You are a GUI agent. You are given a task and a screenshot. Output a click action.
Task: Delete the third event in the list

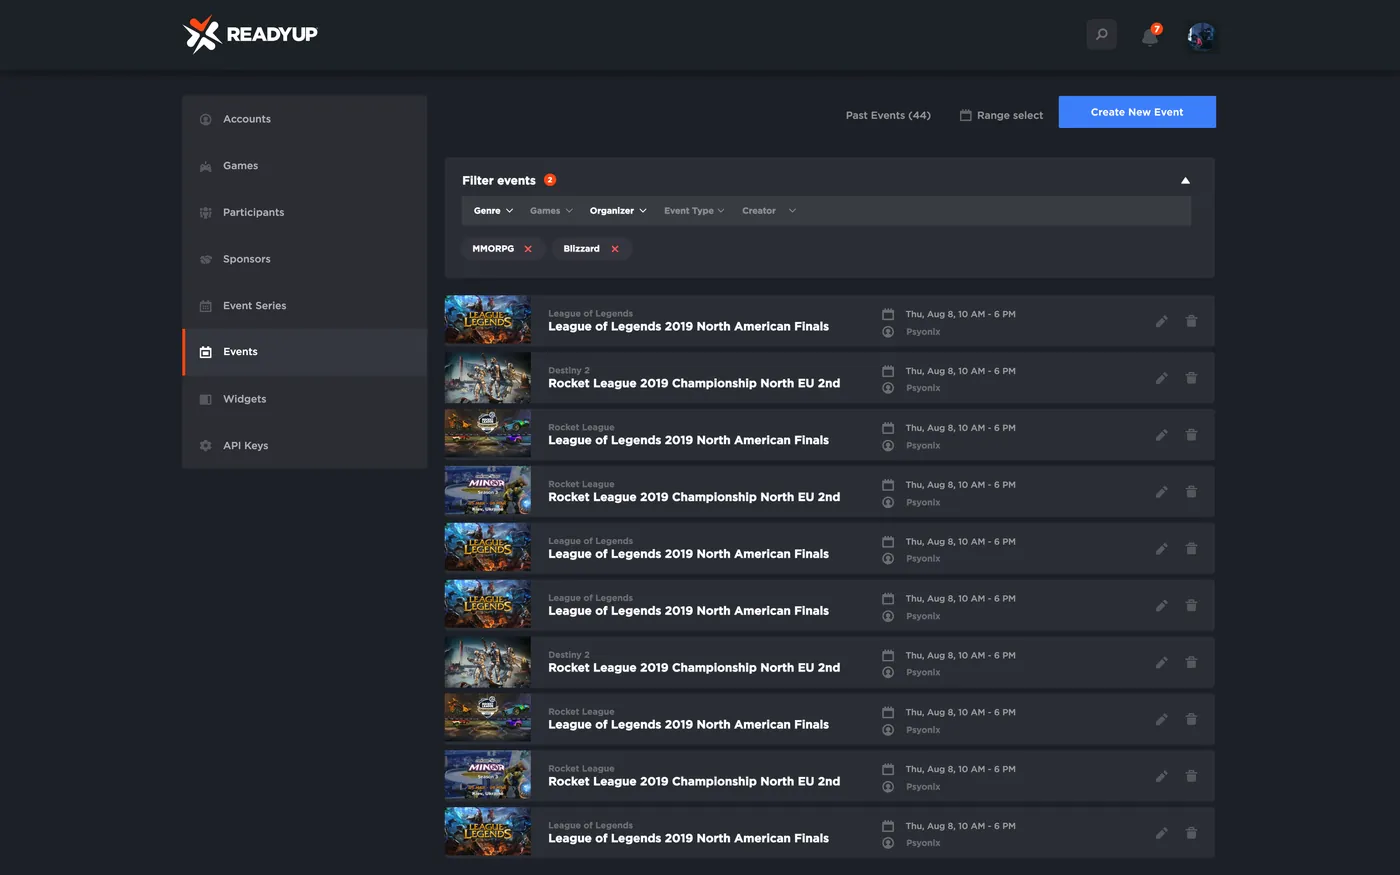coord(1191,436)
